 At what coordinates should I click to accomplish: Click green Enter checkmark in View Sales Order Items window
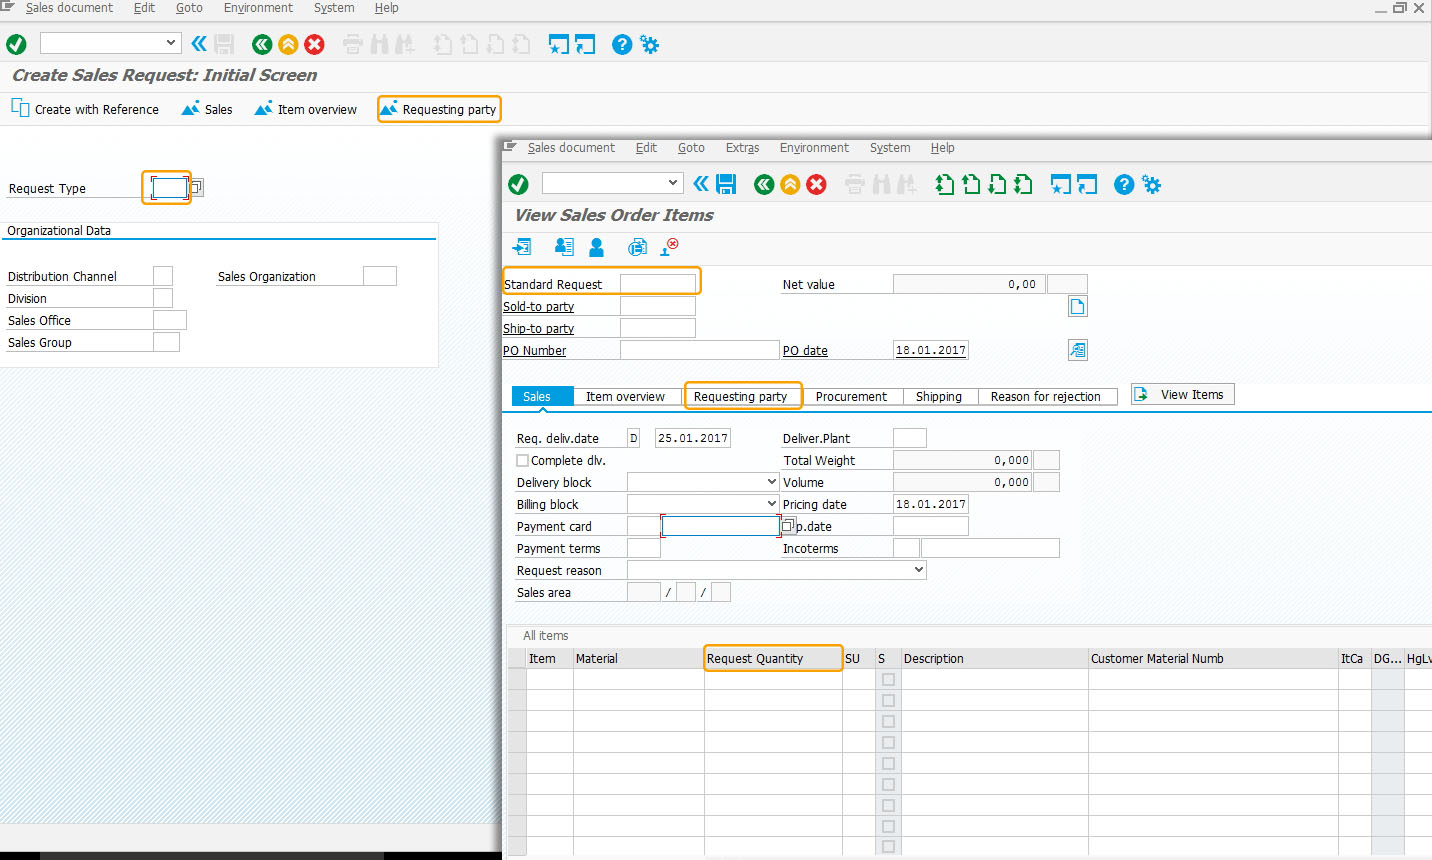(518, 184)
